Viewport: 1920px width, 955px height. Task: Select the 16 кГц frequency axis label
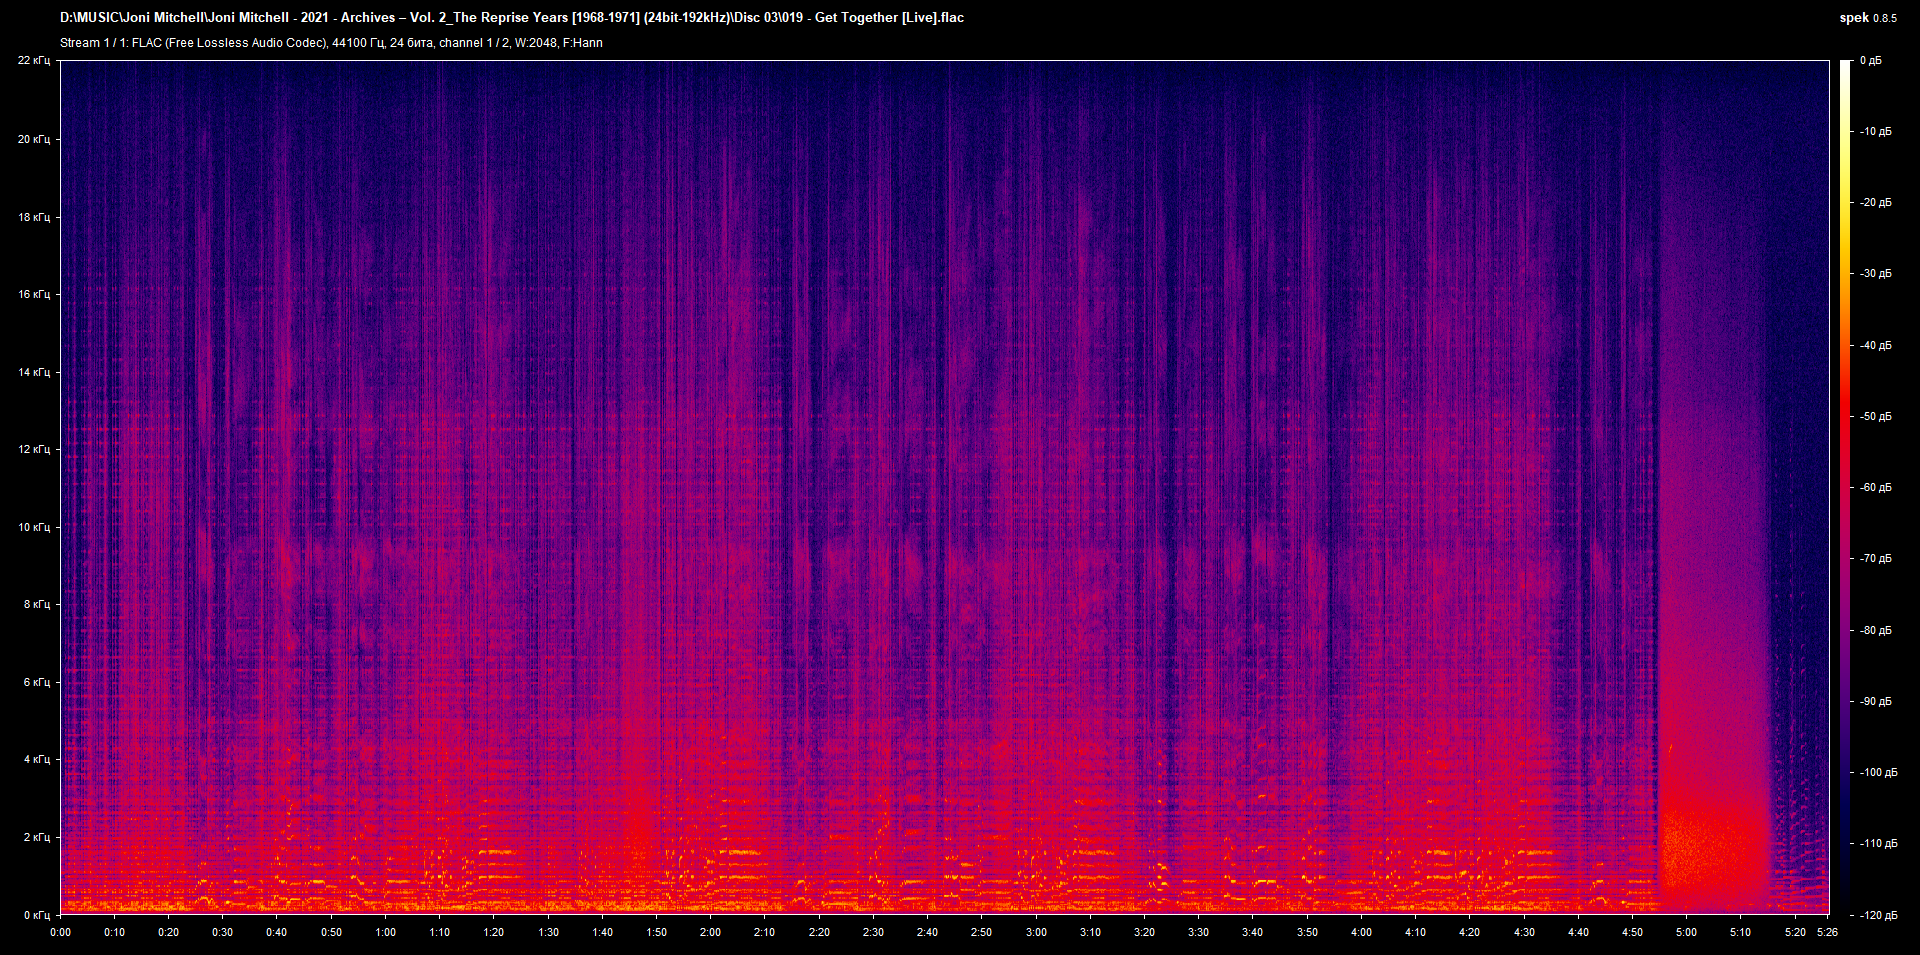click(33, 294)
